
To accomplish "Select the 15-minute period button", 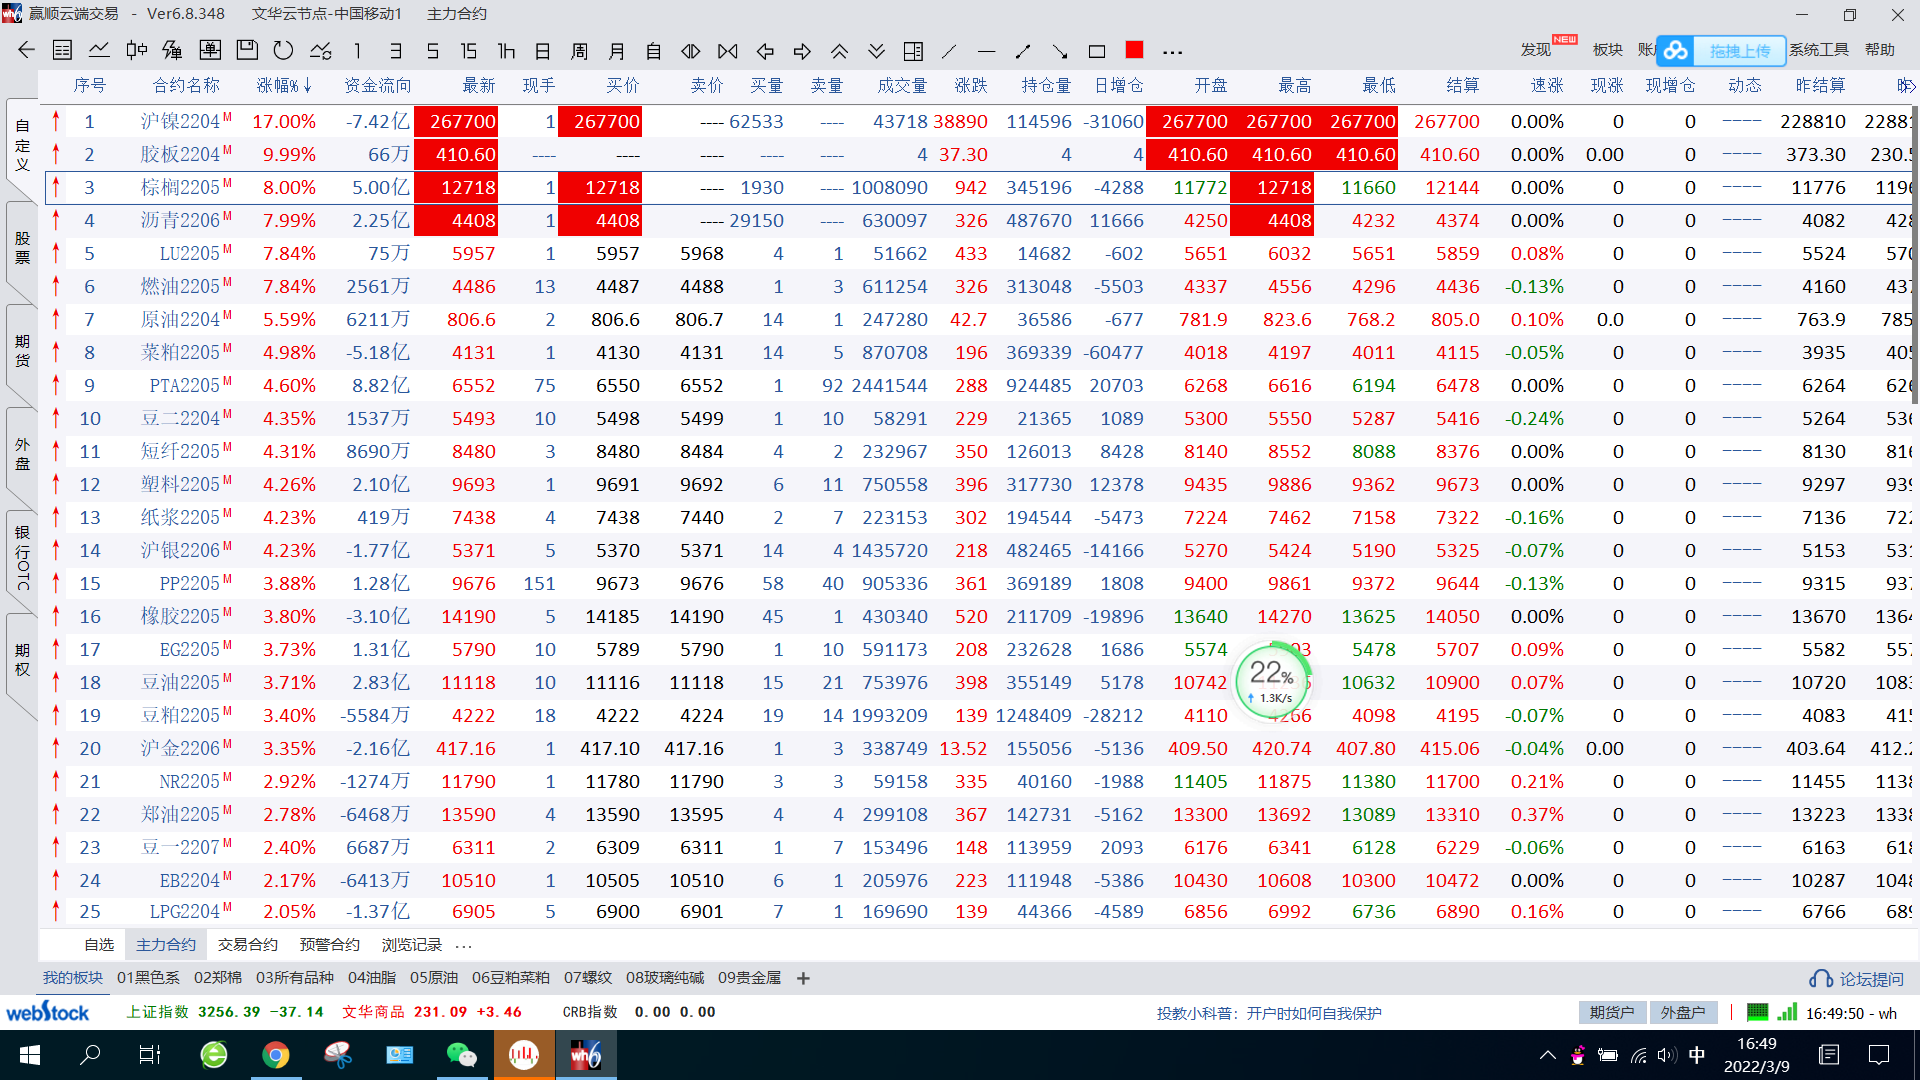I will [x=468, y=51].
